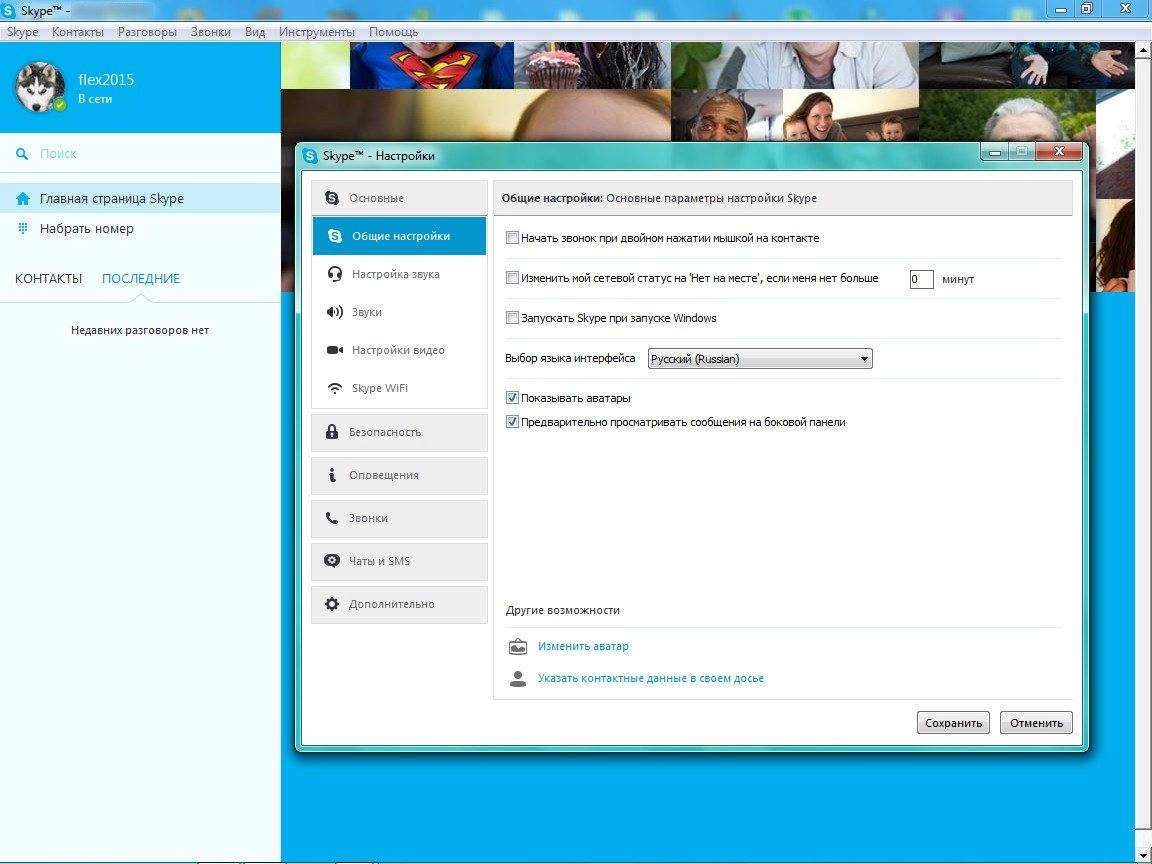Toggle the 'Нет на месте' status change checkbox
The height and width of the screenshot is (864, 1152).
512,278
